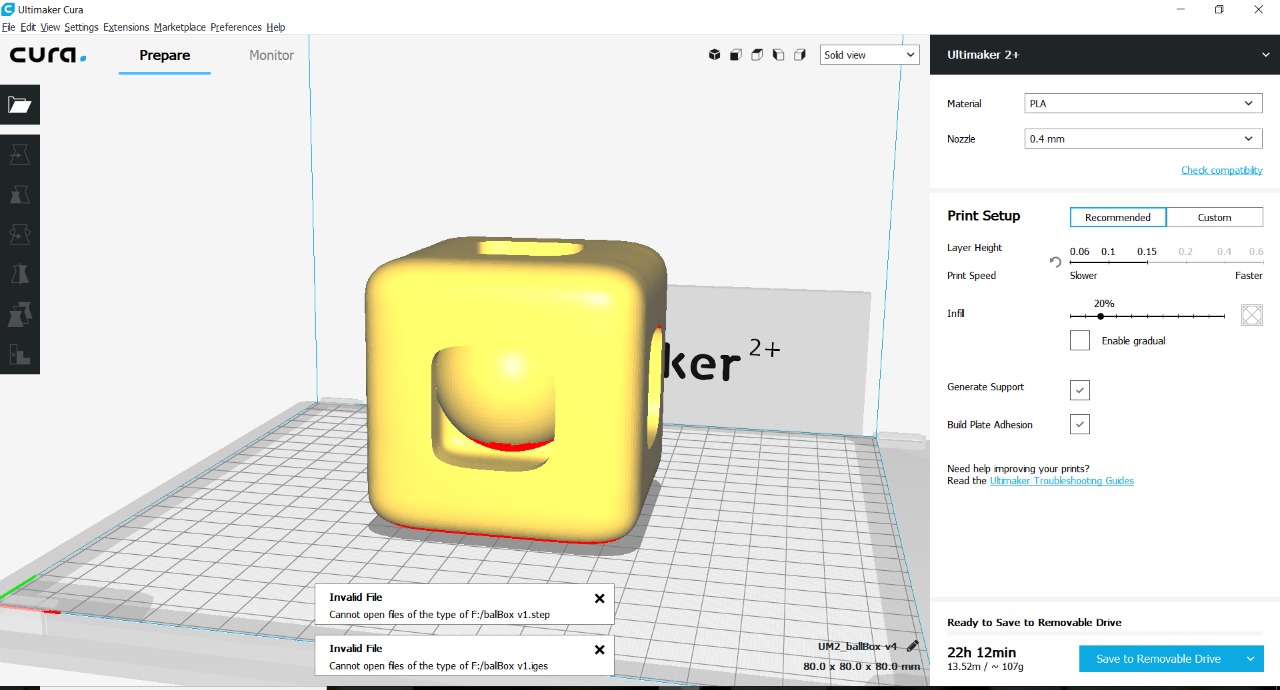Open the Preferences menu
The height and width of the screenshot is (690, 1280).
[237, 27]
